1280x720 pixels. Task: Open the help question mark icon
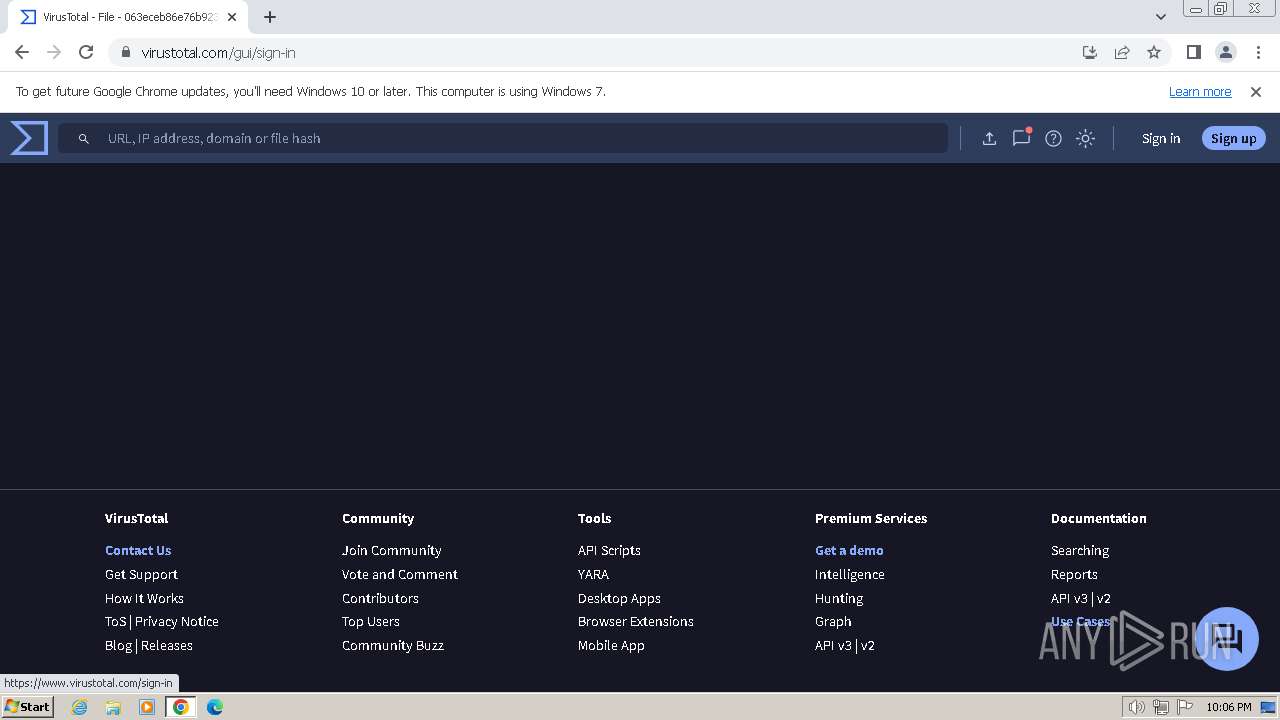pos(1053,139)
